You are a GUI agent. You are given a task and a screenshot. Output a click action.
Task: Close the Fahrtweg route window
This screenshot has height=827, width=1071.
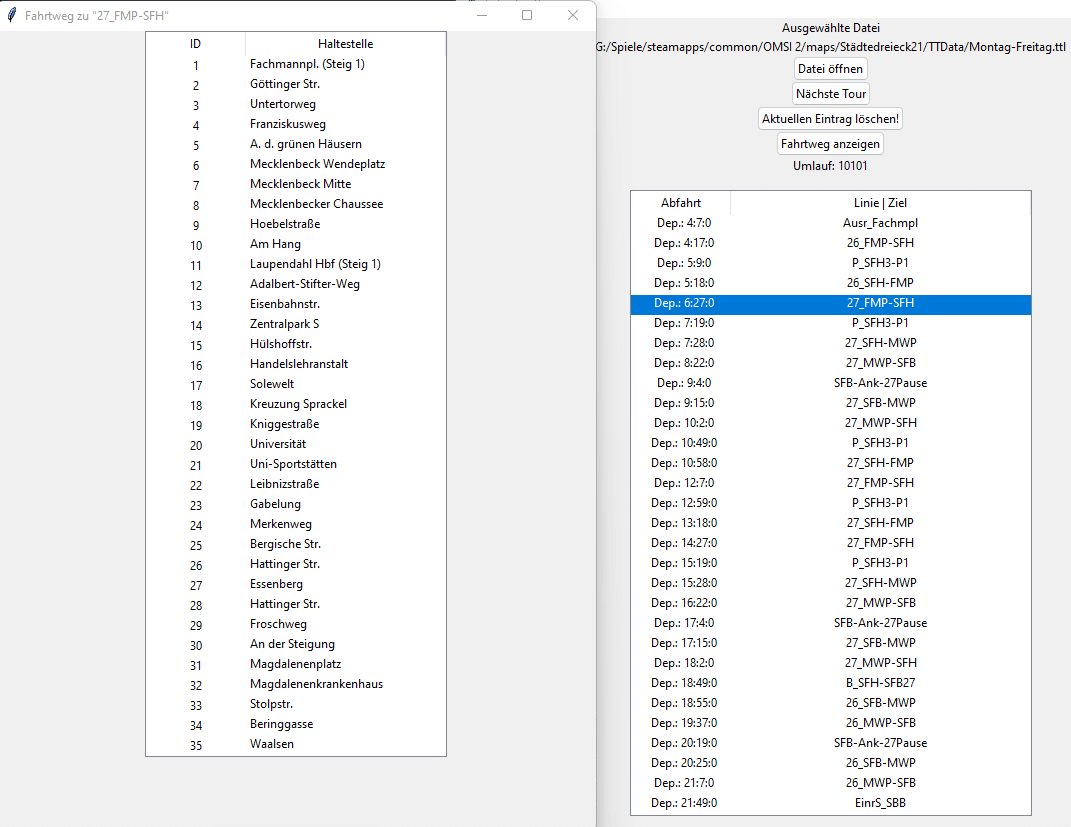coord(573,15)
